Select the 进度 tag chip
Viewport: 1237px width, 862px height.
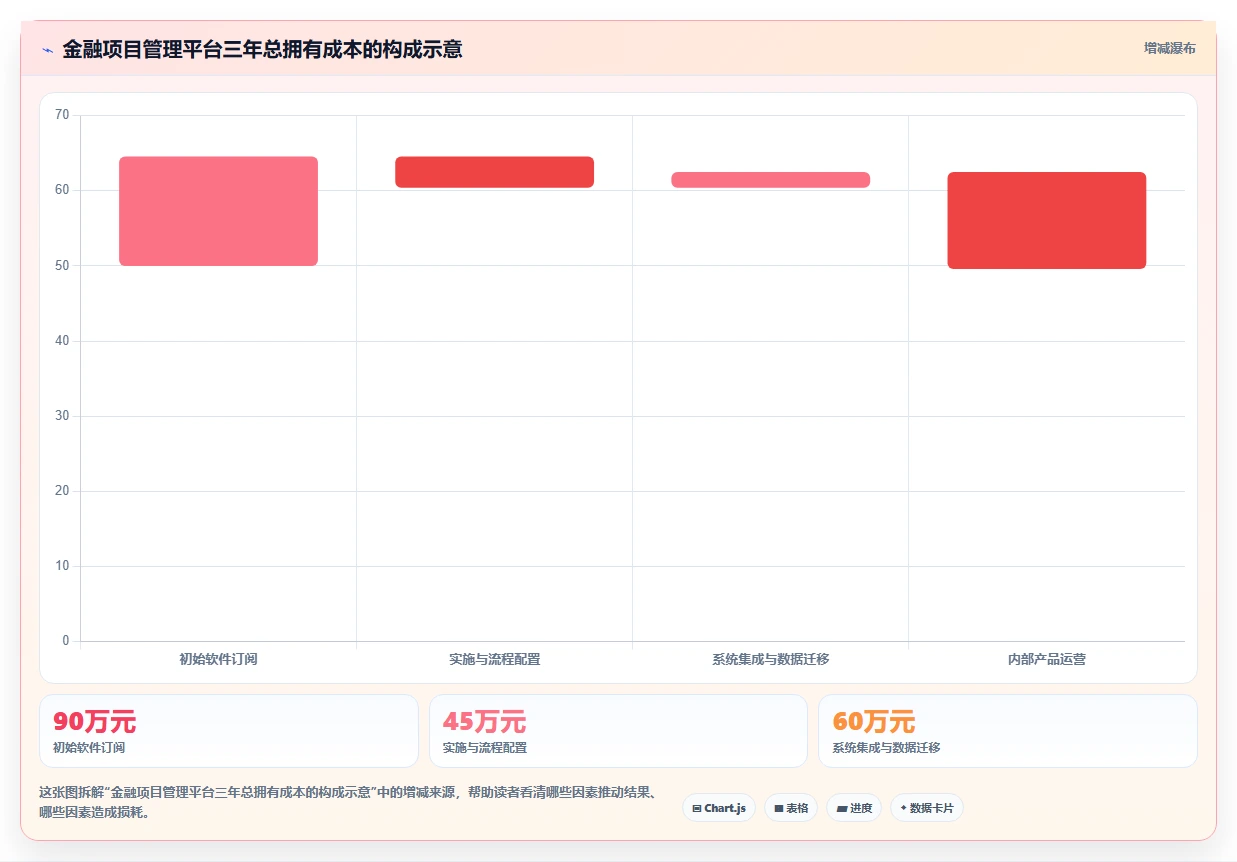[x=854, y=808]
